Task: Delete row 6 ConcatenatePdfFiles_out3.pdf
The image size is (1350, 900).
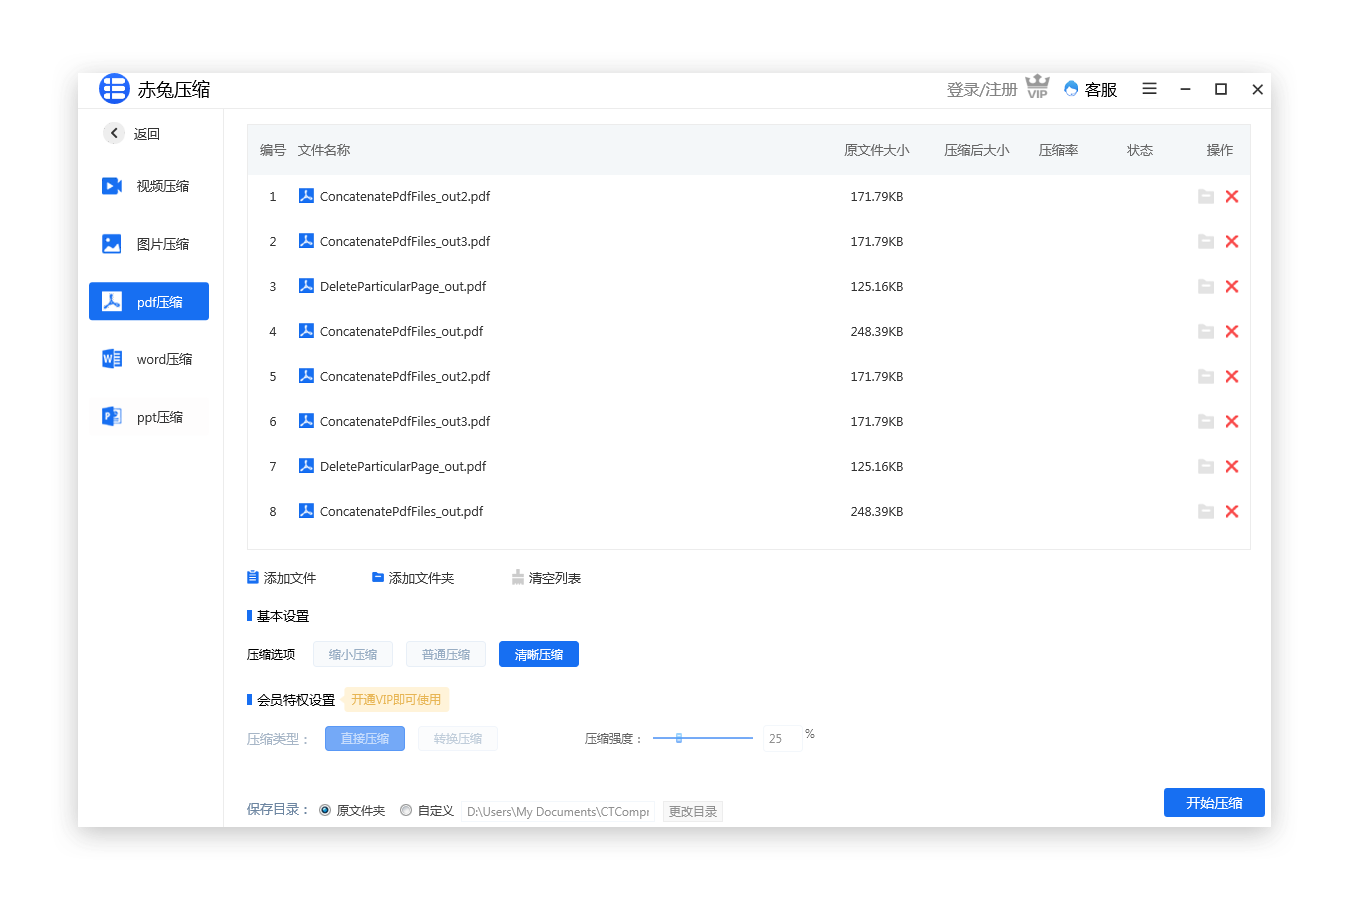Action: tap(1232, 422)
